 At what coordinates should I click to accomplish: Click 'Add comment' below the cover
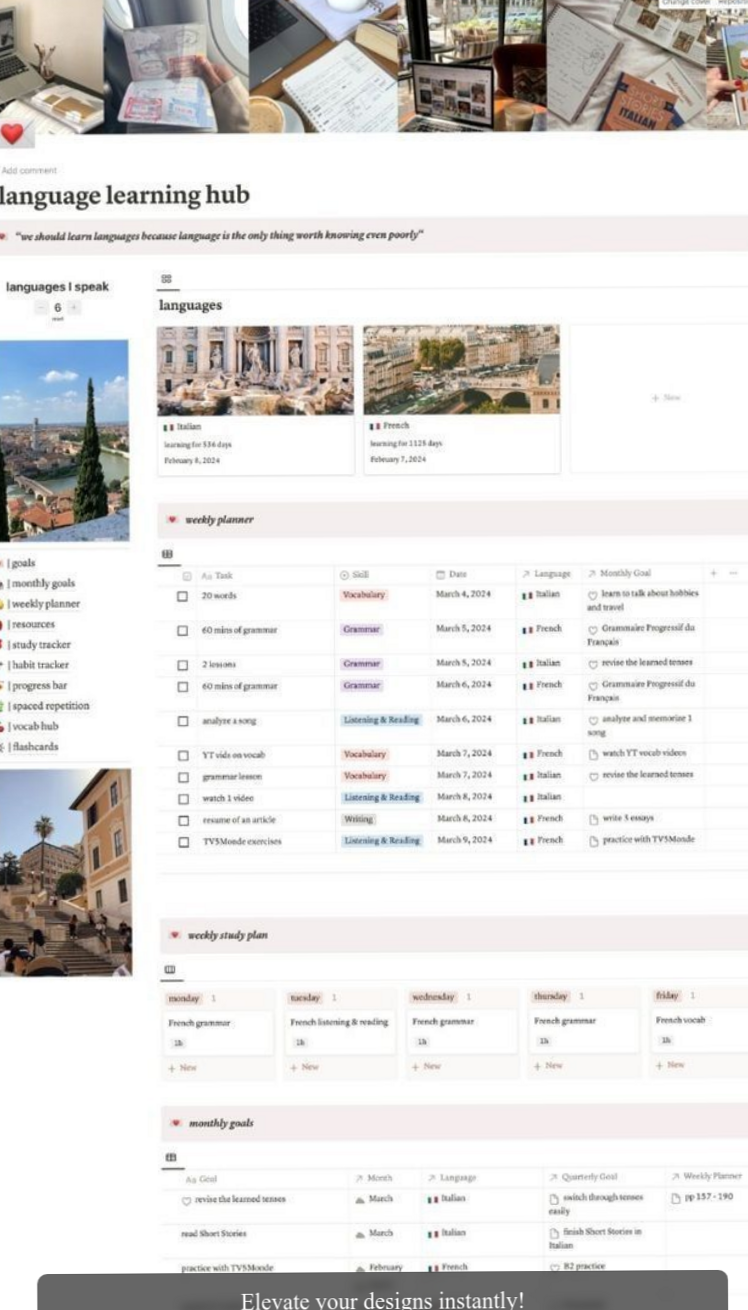pos(29,171)
